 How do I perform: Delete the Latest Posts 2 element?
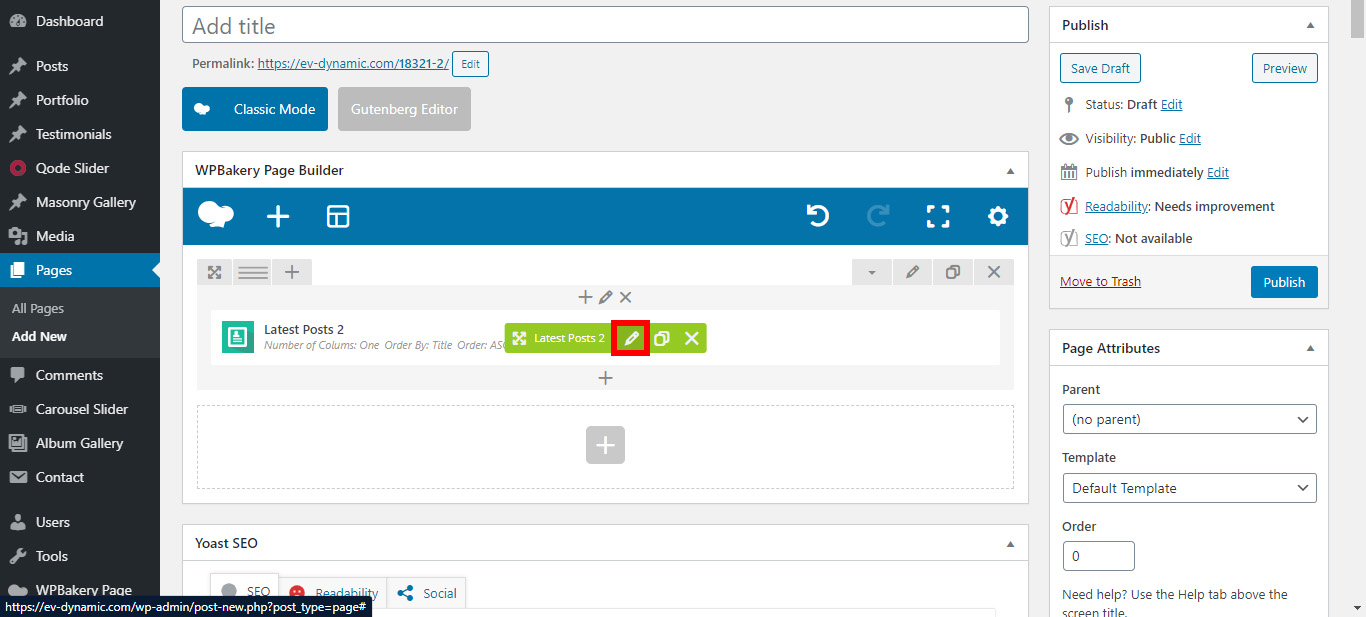tap(691, 338)
